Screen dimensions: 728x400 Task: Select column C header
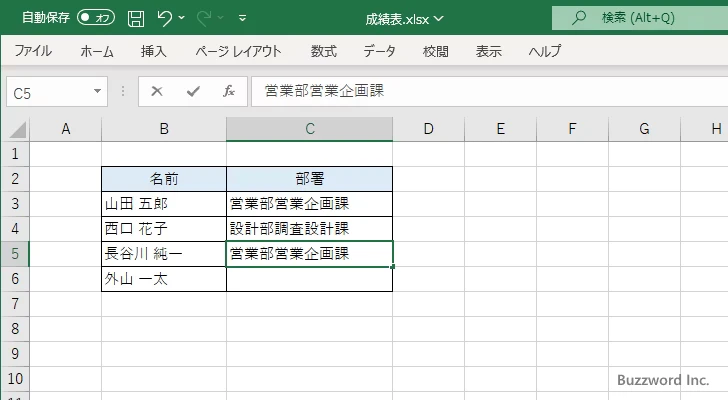(309, 129)
